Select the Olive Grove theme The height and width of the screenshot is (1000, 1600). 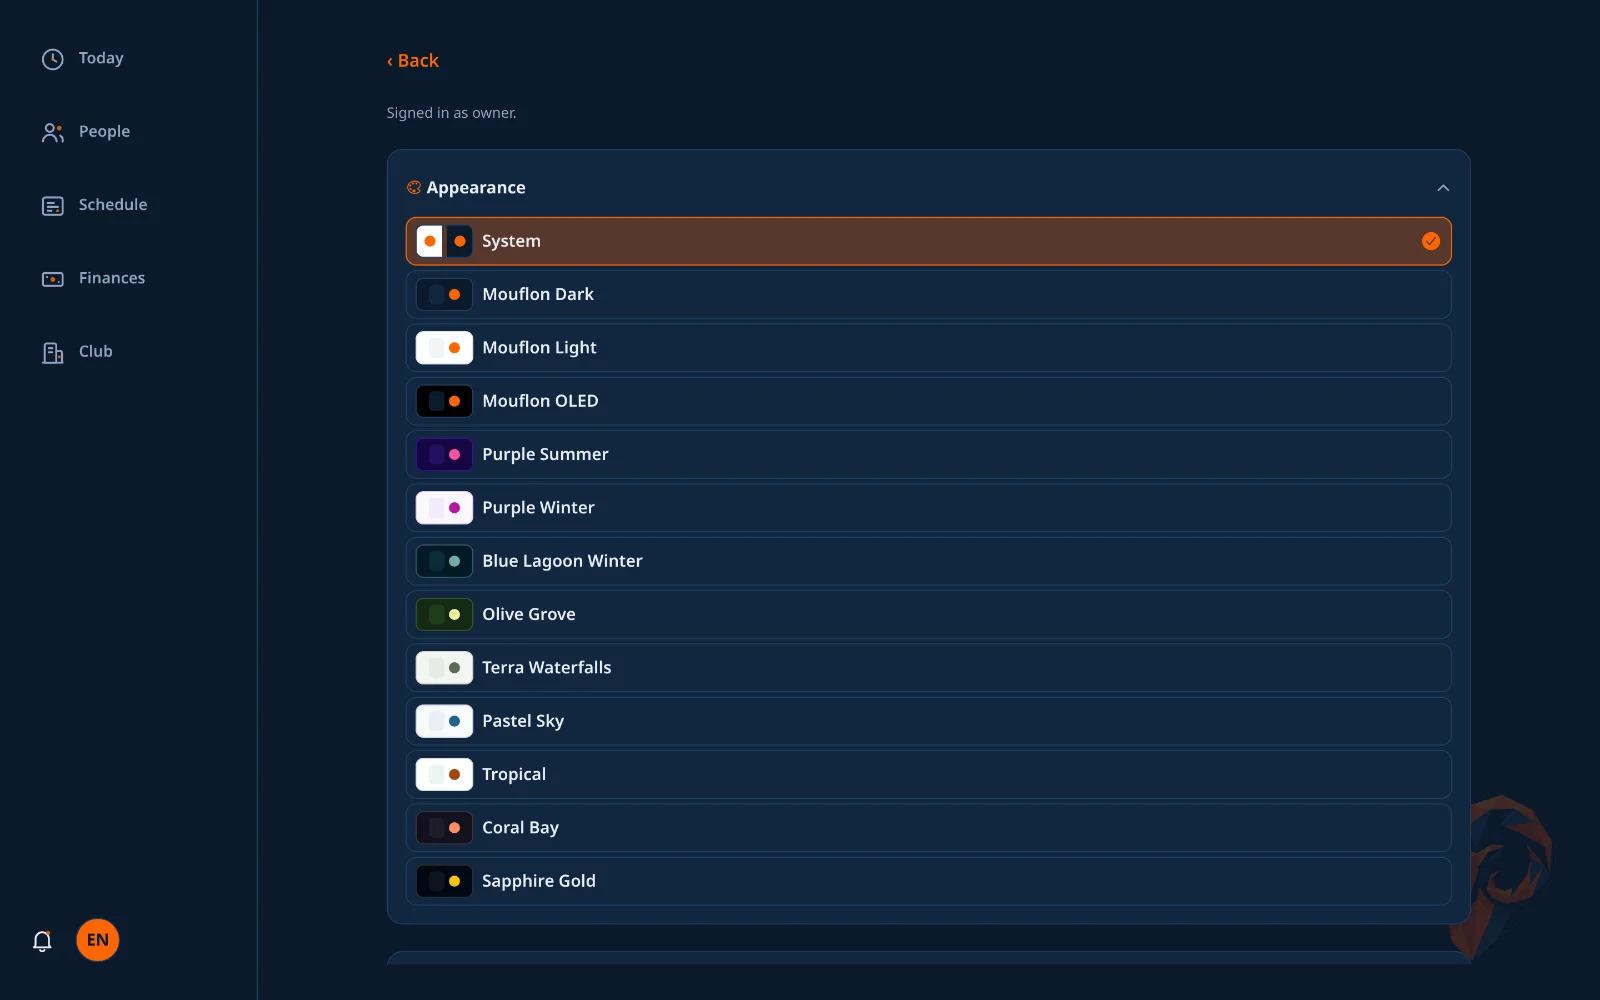click(x=928, y=614)
